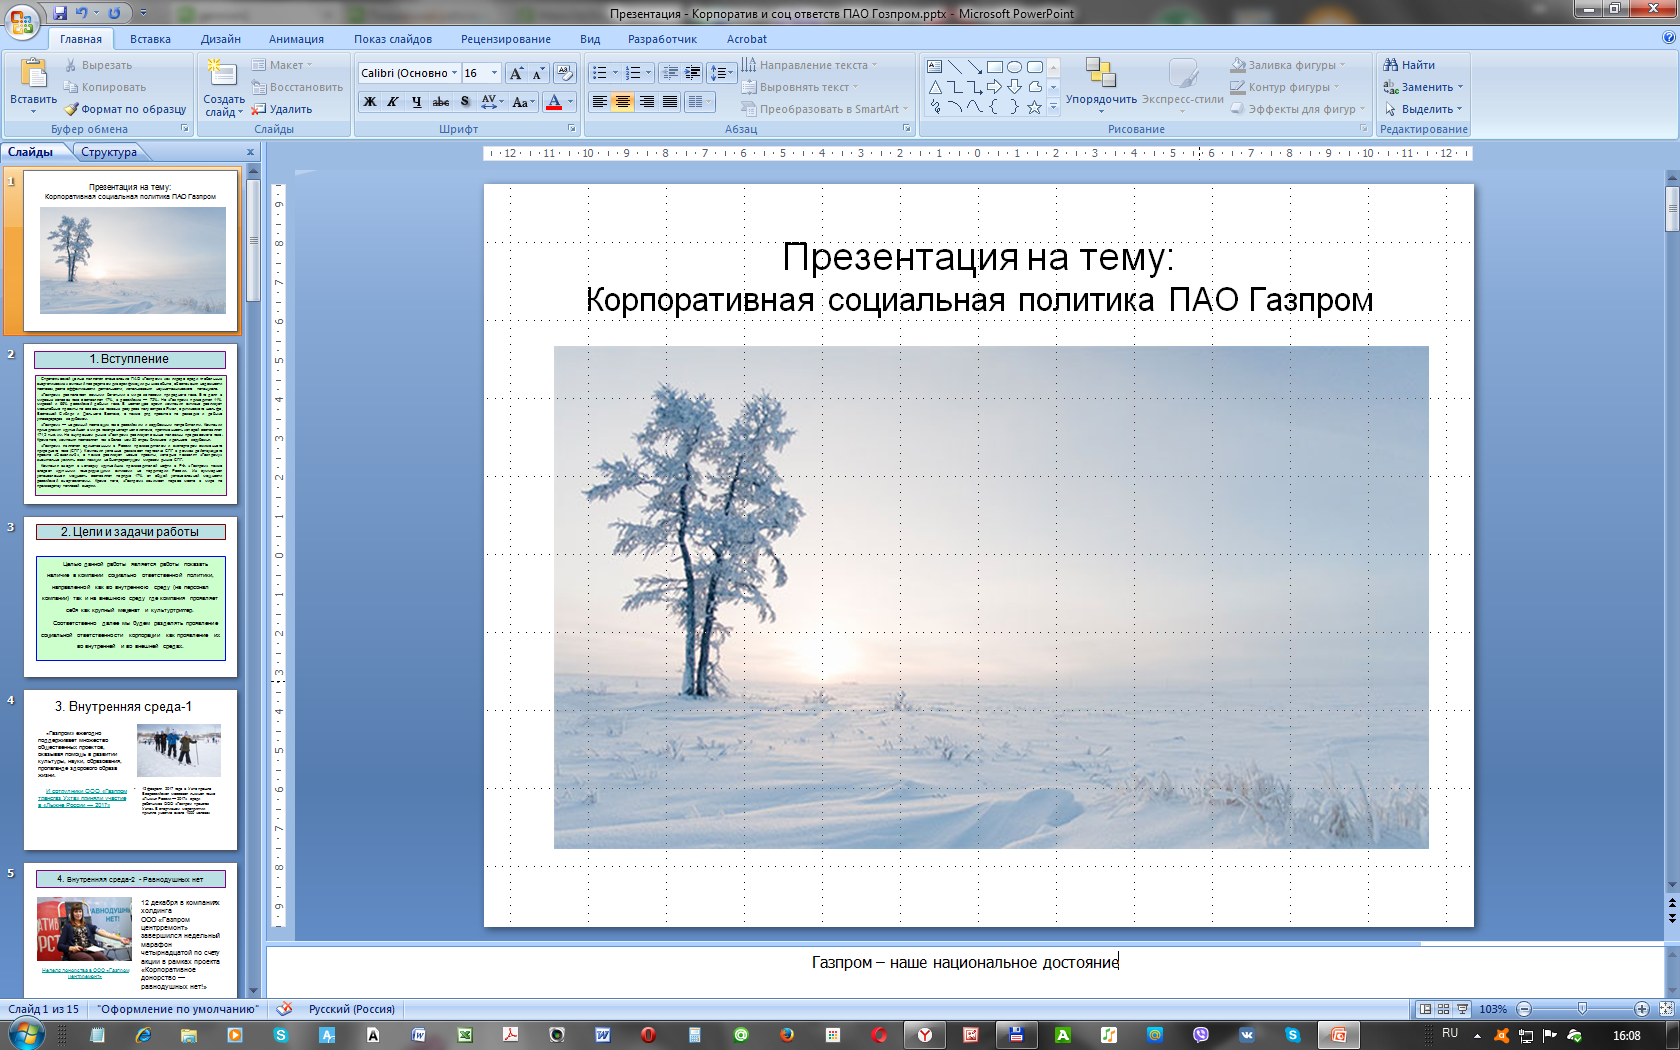Start slide show from status bar icon
This screenshot has width=1680, height=1050.
[x=1462, y=1009]
